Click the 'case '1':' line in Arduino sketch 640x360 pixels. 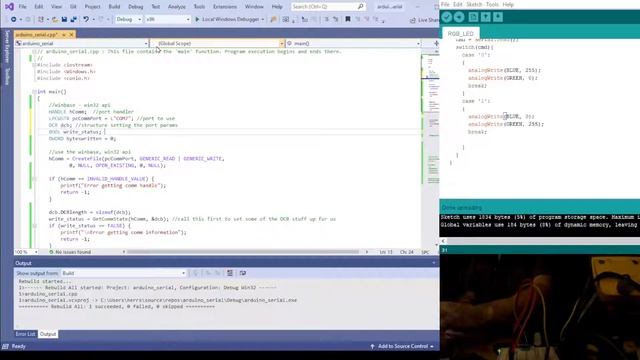point(476,101)
